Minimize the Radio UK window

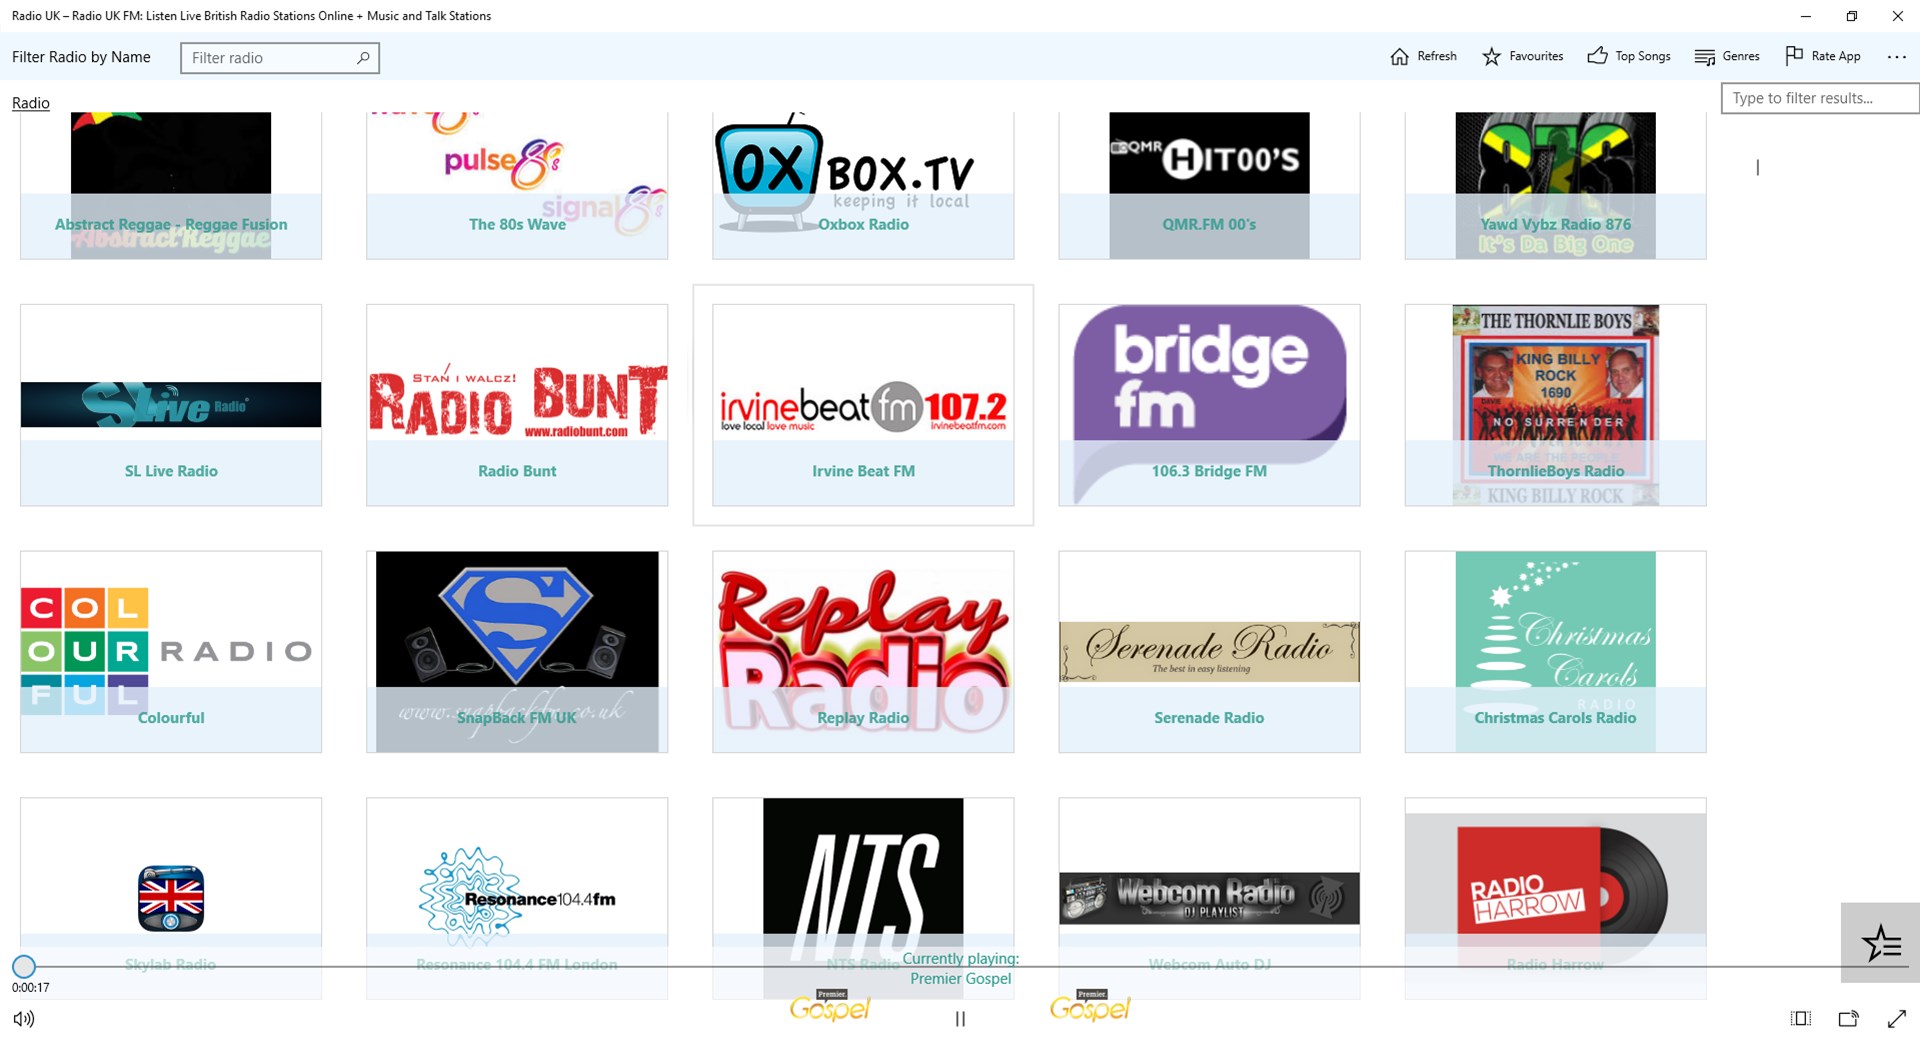(1806, 16)
